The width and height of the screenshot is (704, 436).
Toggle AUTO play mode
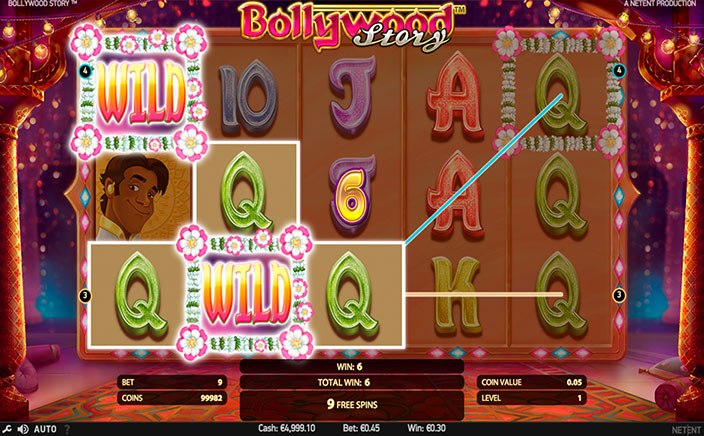click(x=45, y=429)
